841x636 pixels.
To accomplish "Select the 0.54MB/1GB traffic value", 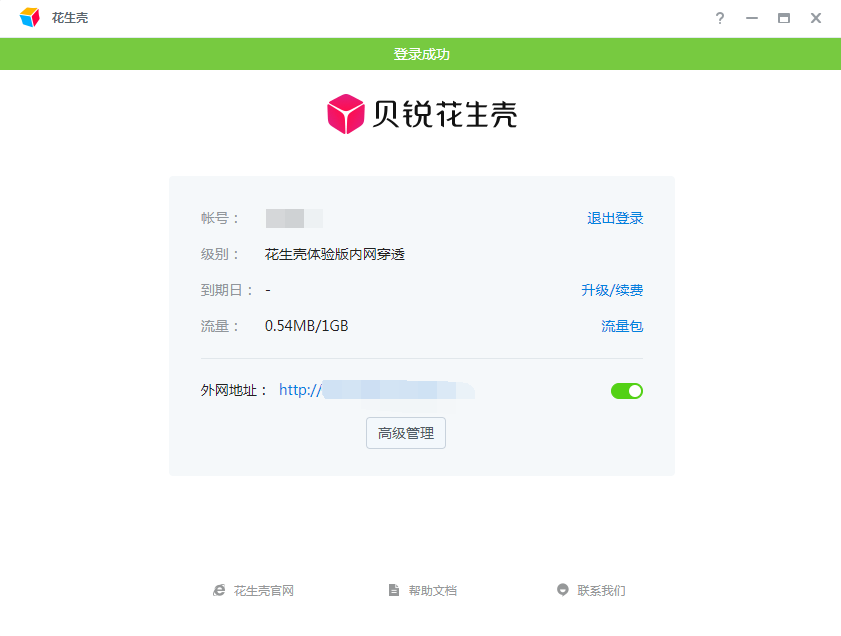I will pyautogui.click(x=306, y=326).
